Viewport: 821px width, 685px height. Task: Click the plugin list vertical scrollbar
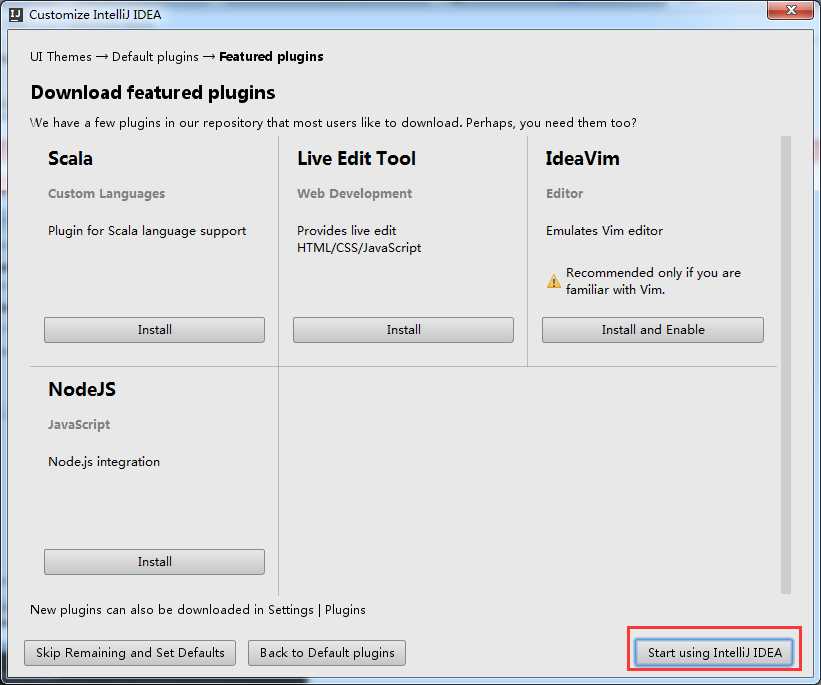(785, 365)
